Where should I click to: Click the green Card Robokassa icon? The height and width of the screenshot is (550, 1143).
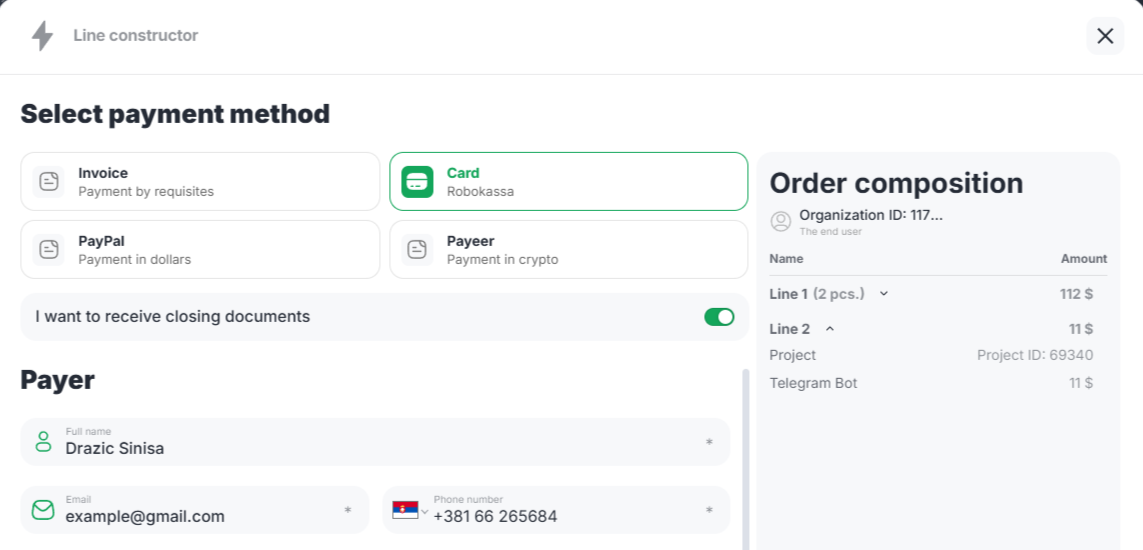coord(417,181)
